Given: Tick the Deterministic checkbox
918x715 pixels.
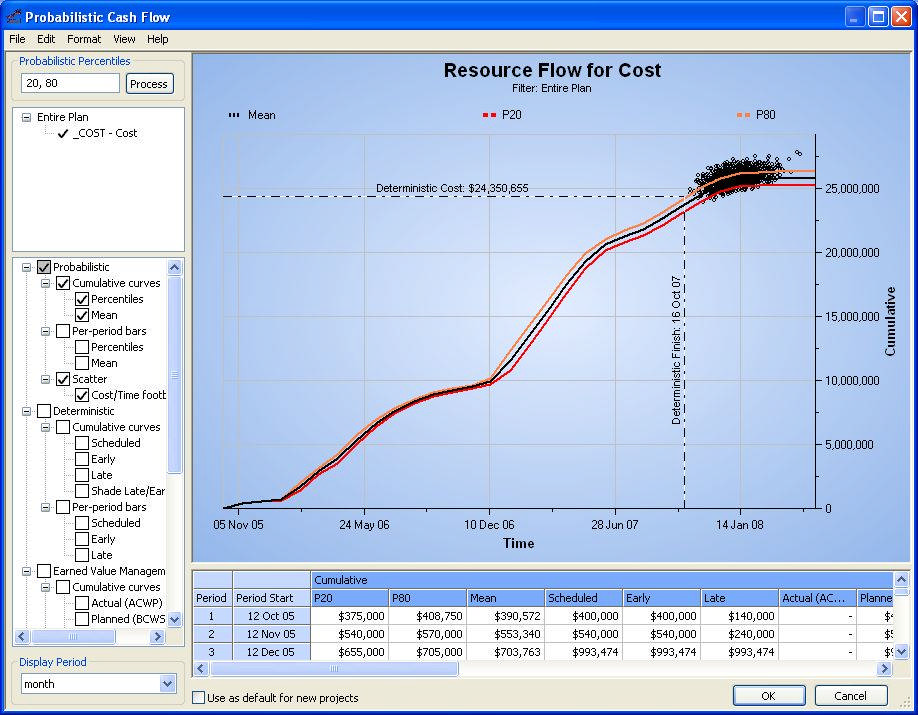Looking at the screenshot, I should 44,411.
